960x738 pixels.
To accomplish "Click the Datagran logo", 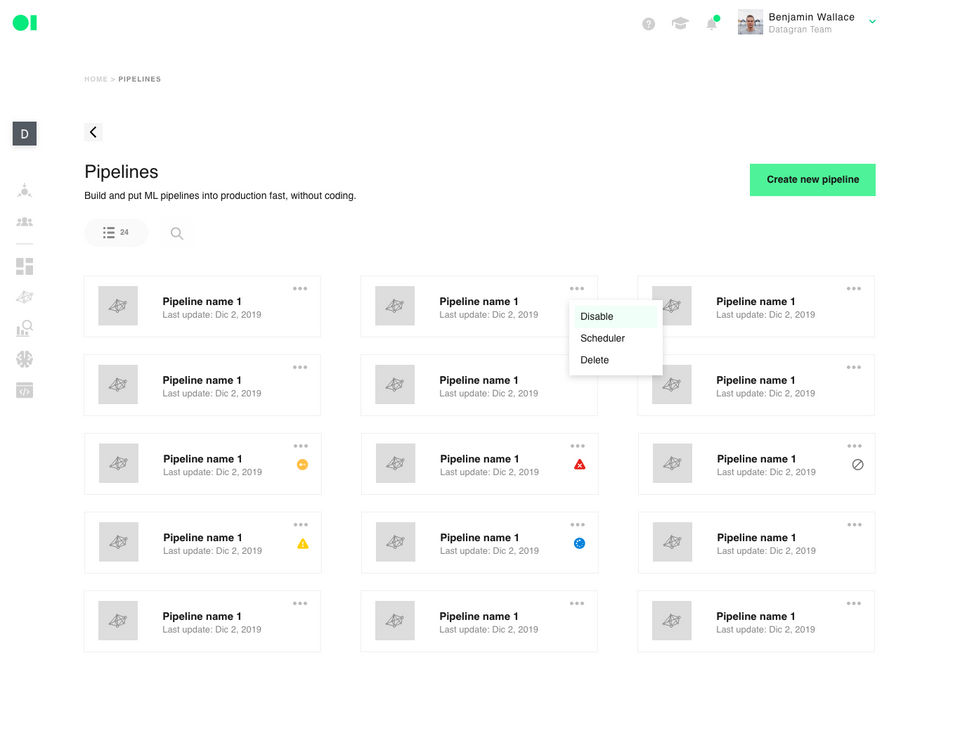I will tap(25, 22).
